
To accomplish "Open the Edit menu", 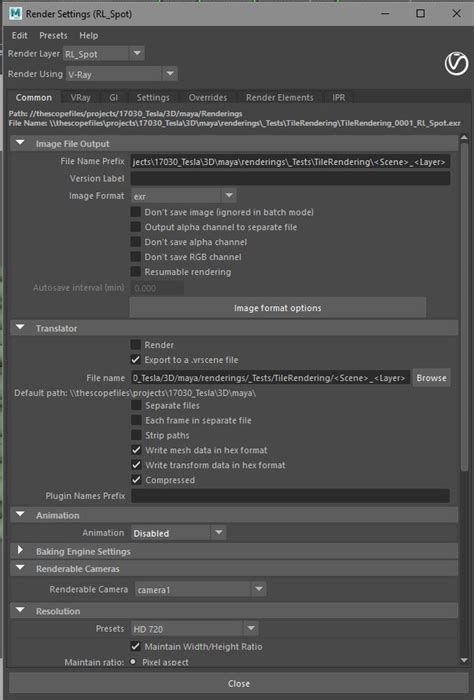I will click(x=20, y=36).
